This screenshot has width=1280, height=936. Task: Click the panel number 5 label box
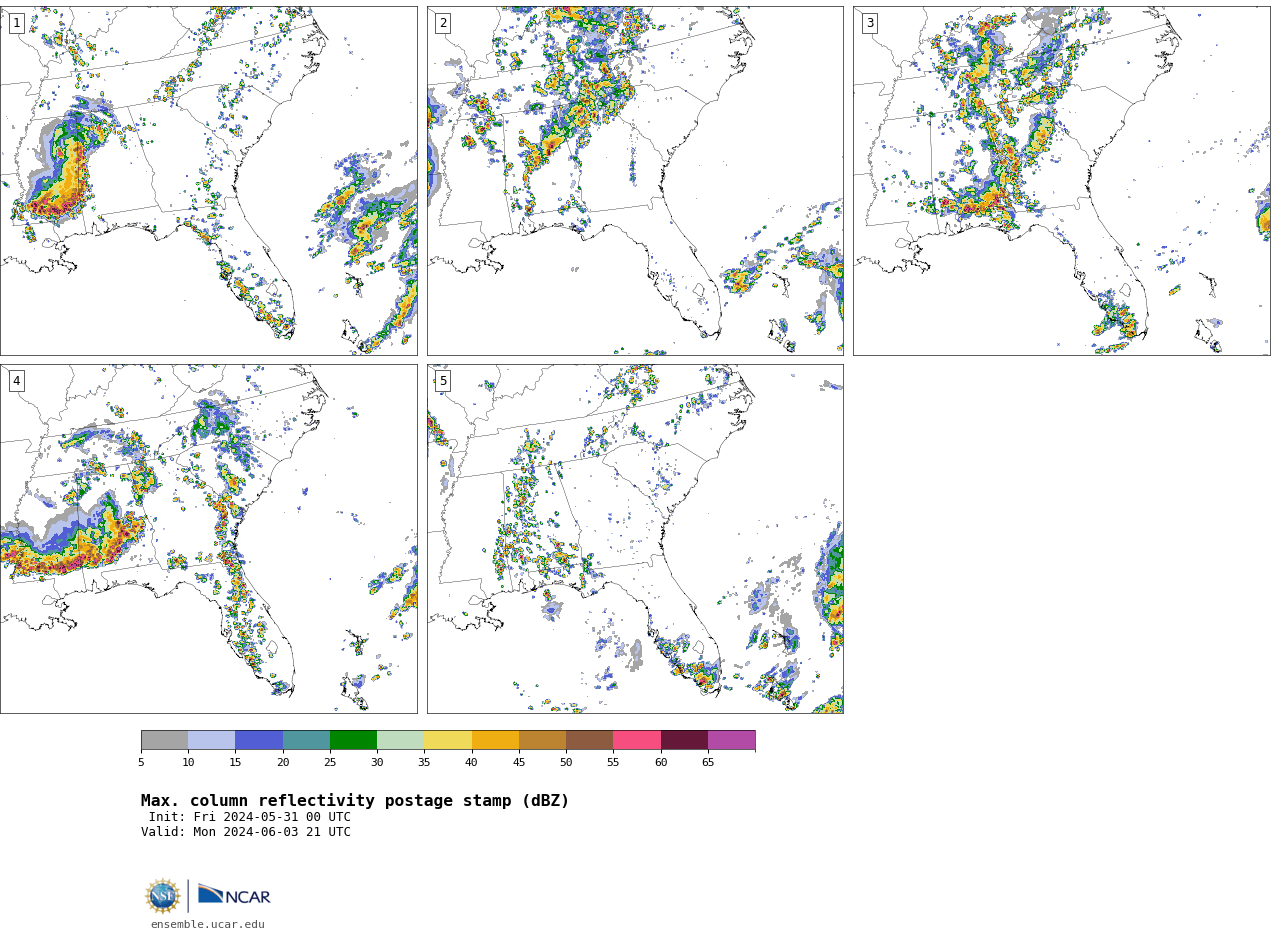(x=443, y=381)
